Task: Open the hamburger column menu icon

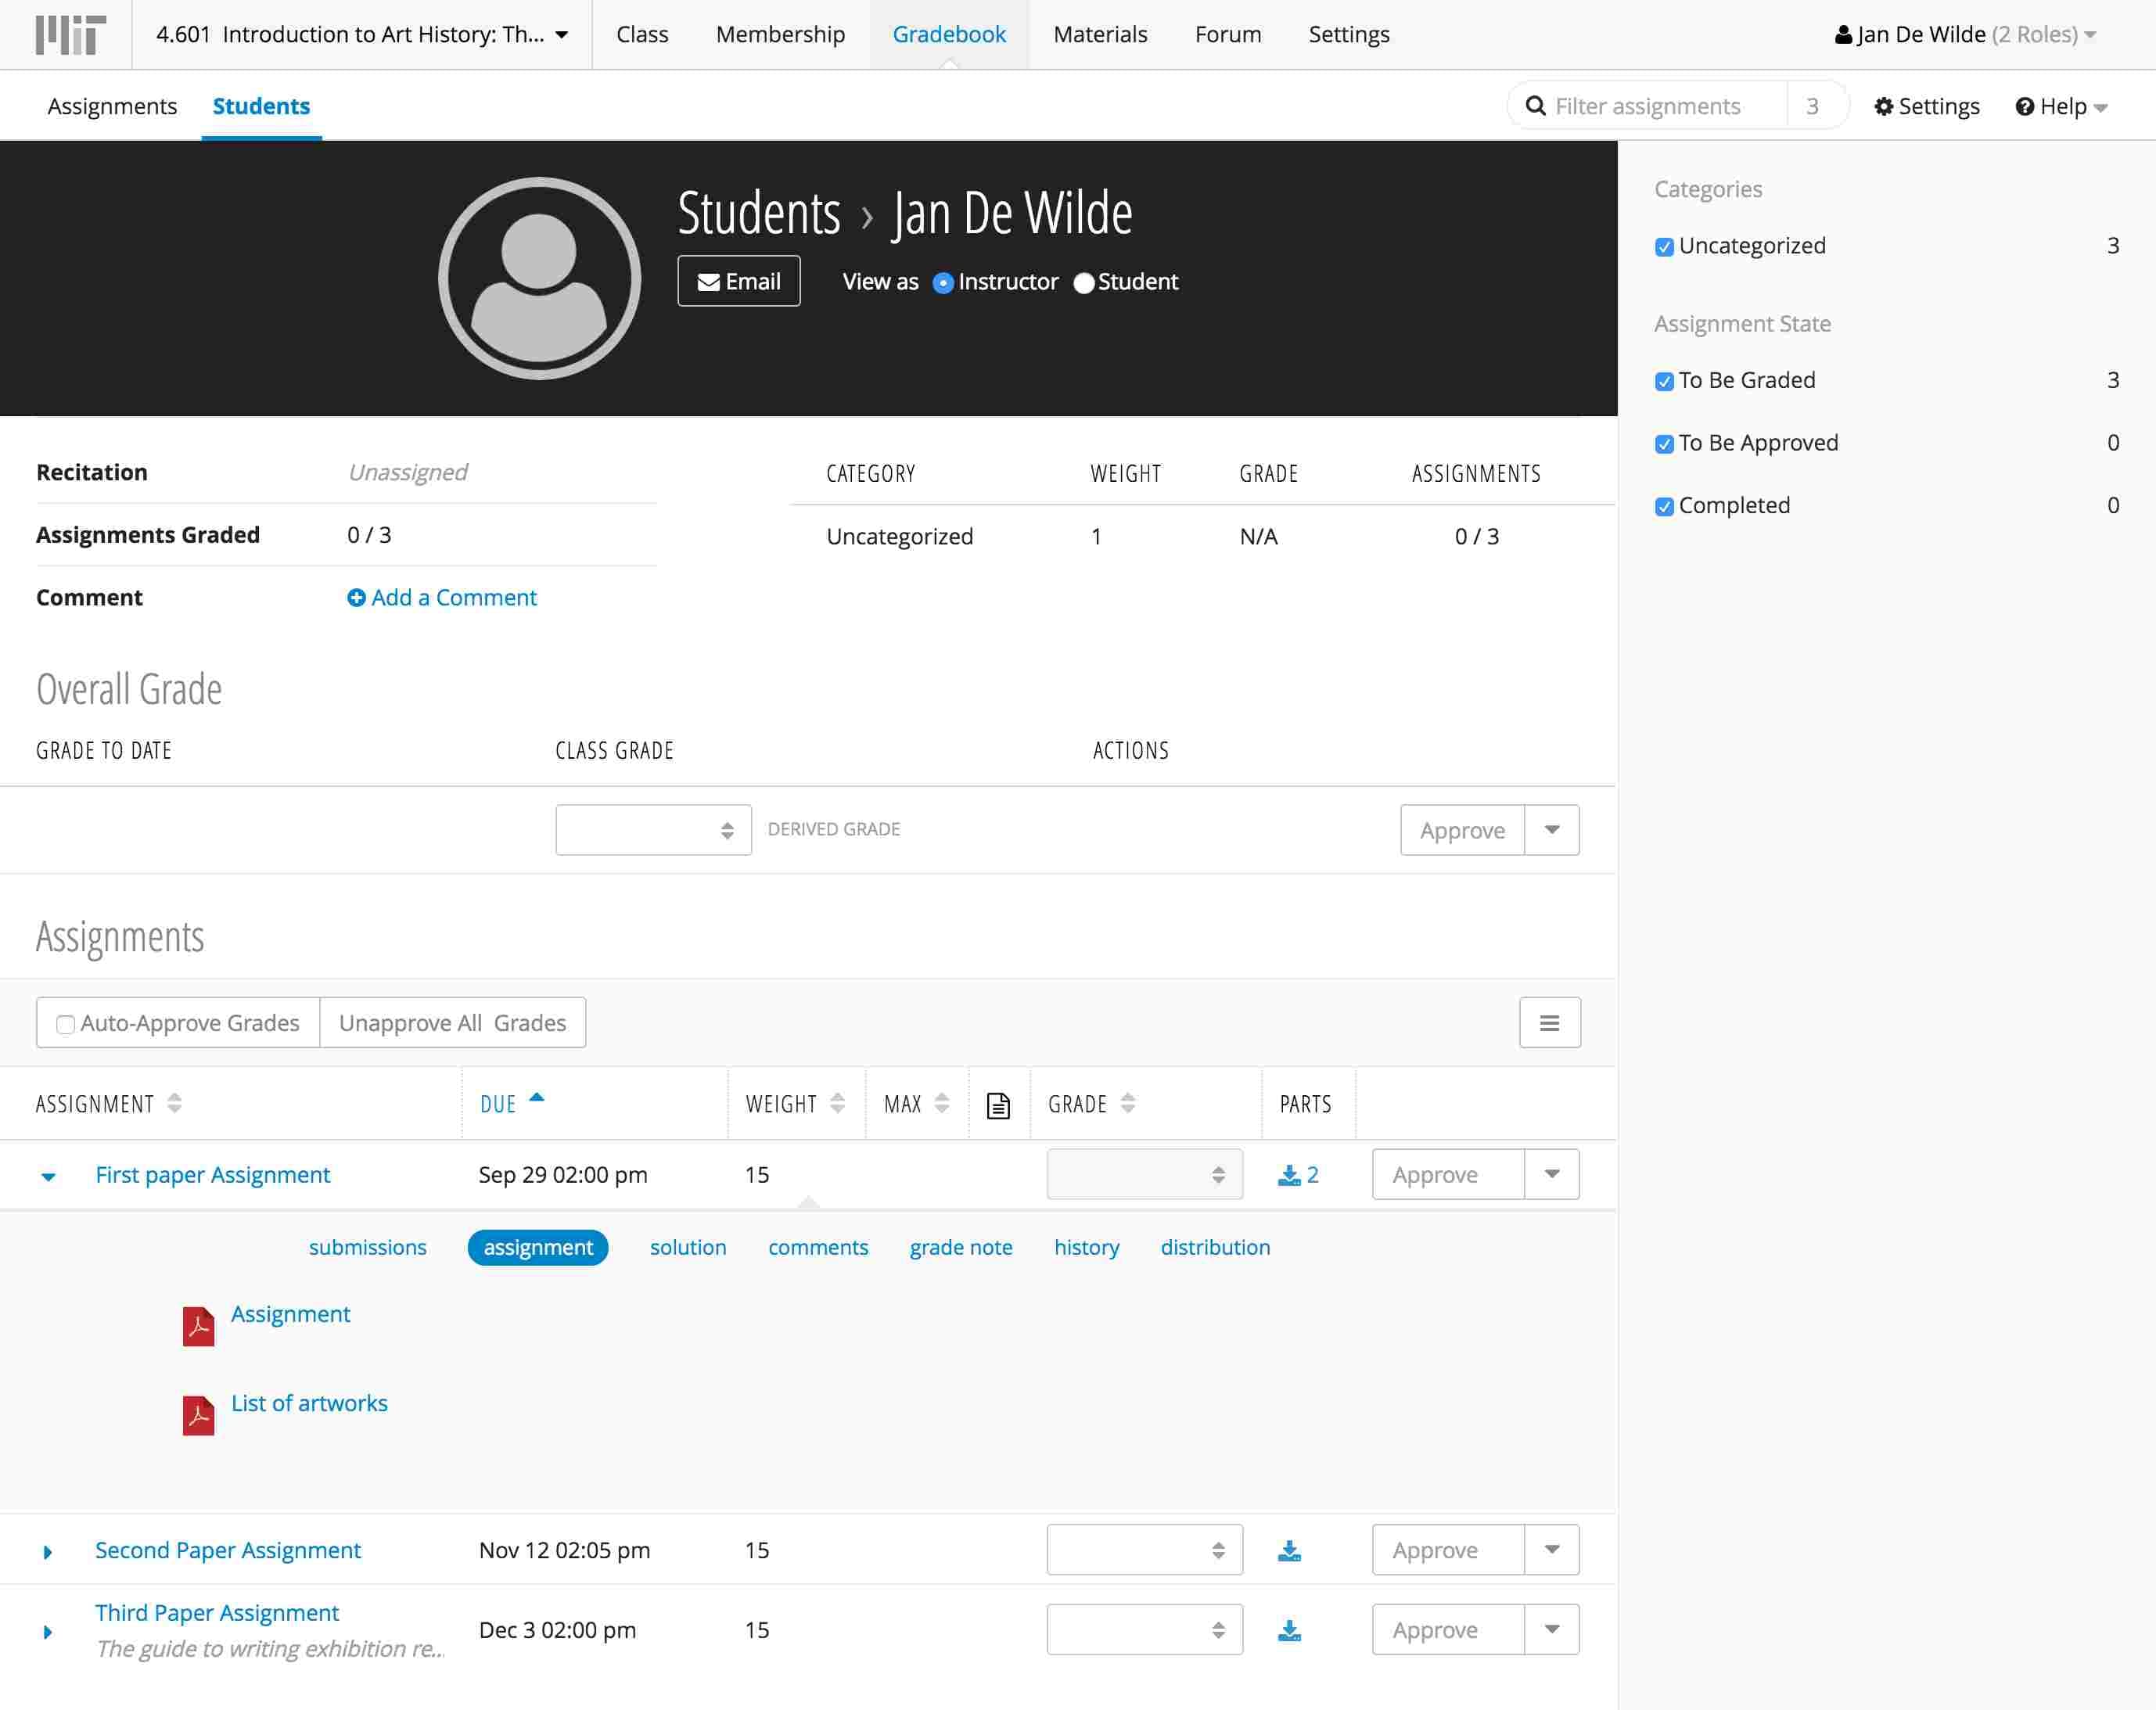Action: [x=1549, y=1023]
